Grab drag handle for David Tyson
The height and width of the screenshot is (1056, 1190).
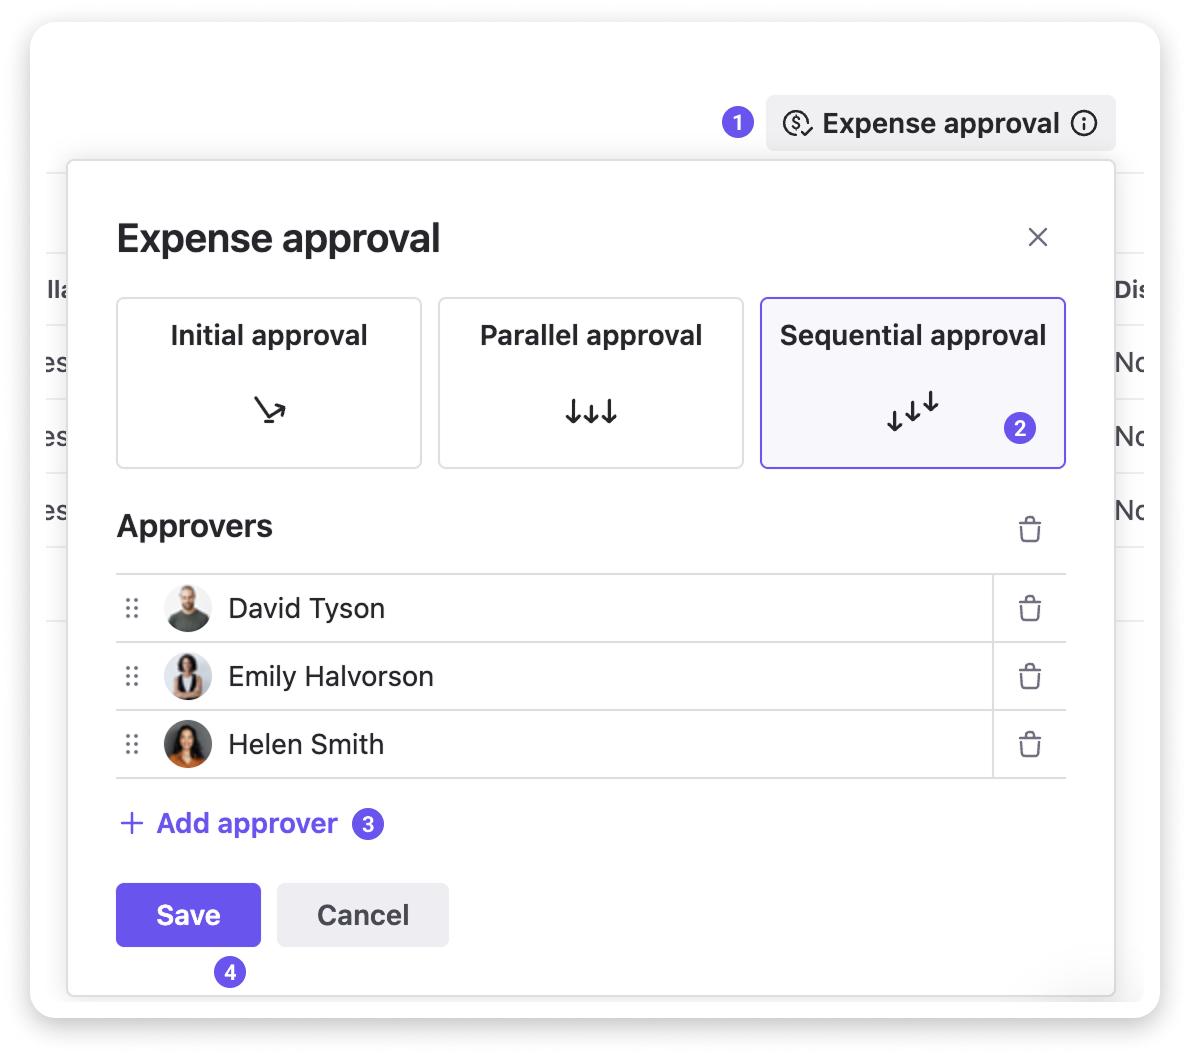point(132,608)
